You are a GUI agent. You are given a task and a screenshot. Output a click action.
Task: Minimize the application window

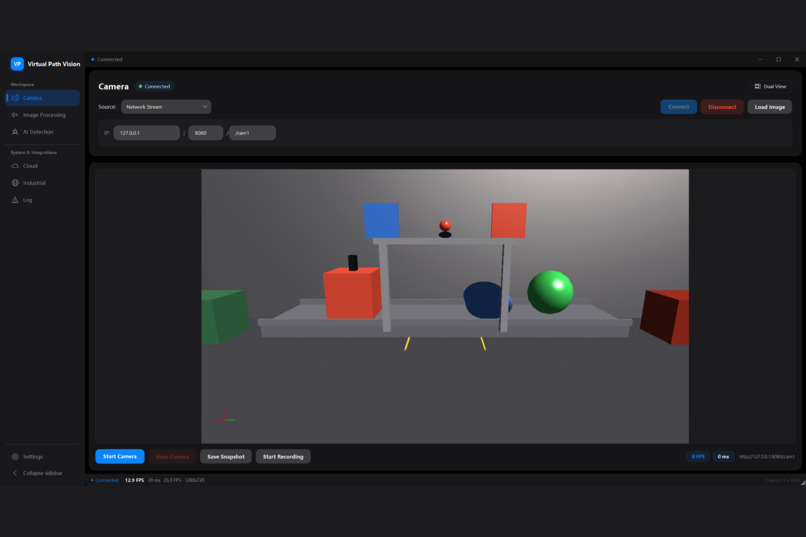760,60
